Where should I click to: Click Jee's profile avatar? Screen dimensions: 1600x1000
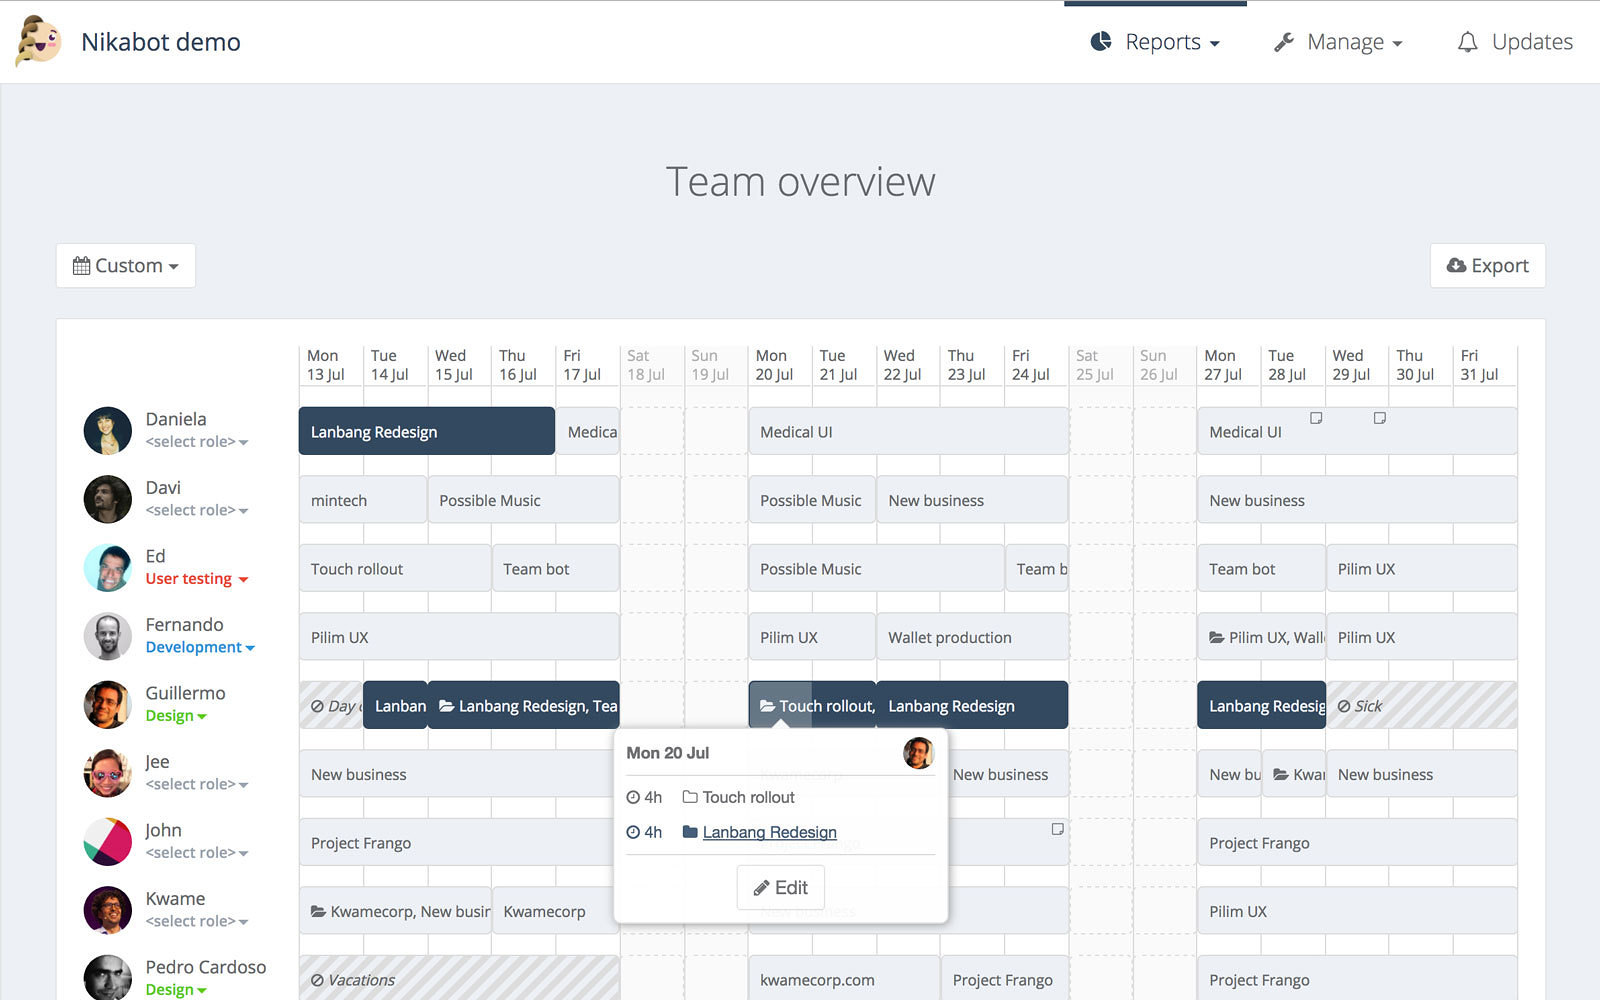(108, 773)
